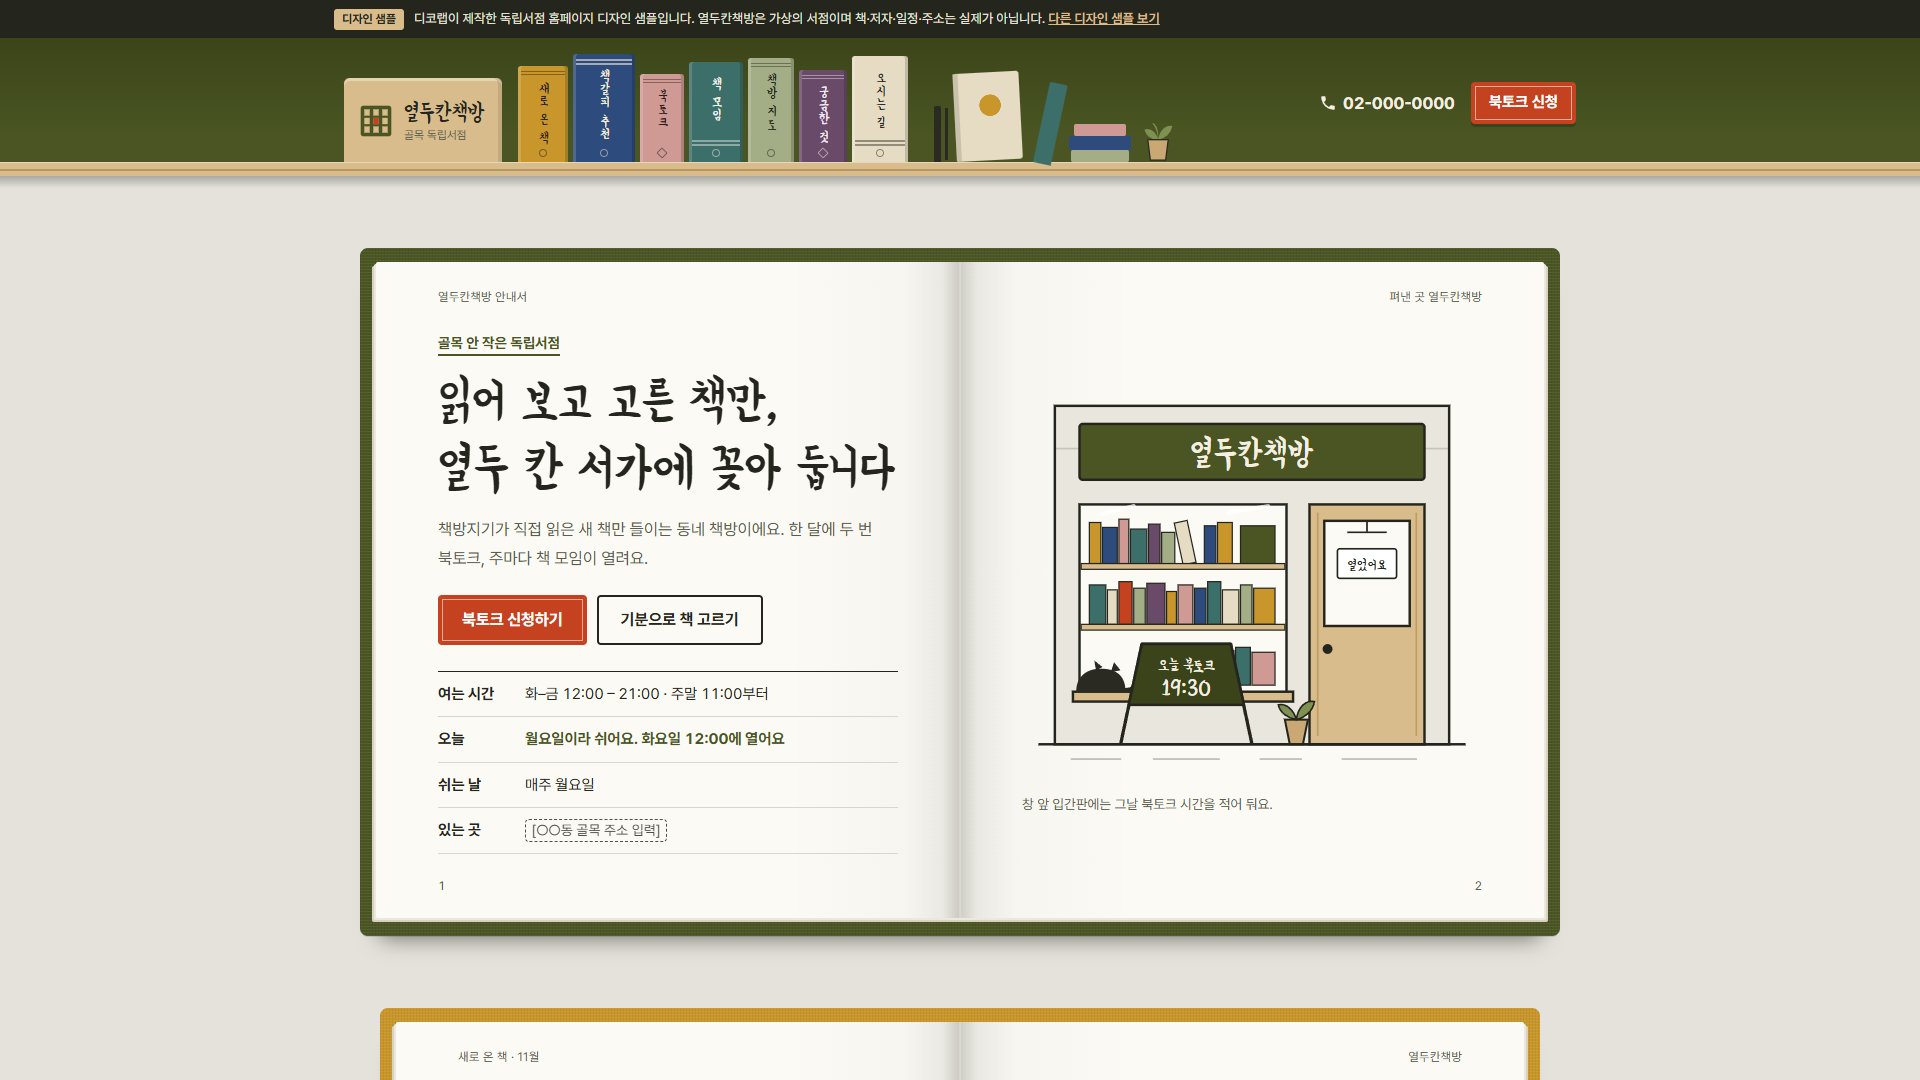
Task: Click the small potted plant on the header shelf
Action: tap(1158, 142)
